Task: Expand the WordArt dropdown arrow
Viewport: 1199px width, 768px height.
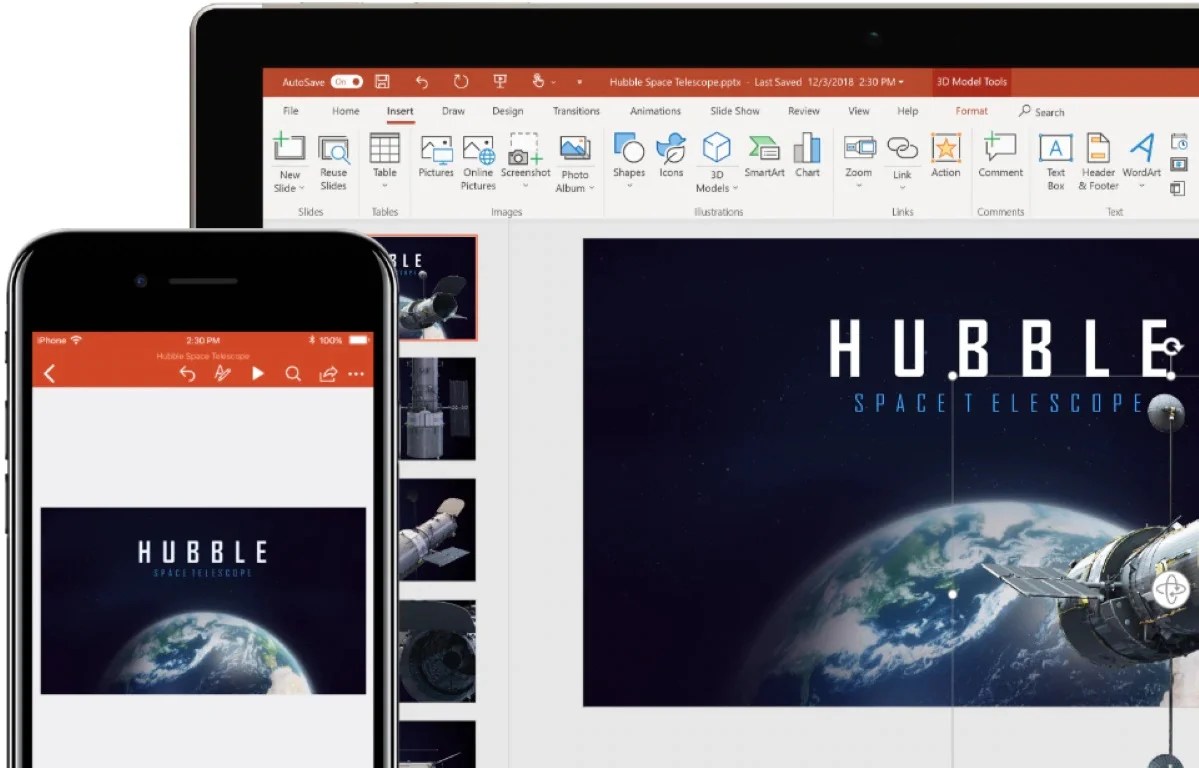Action: 1142,186
